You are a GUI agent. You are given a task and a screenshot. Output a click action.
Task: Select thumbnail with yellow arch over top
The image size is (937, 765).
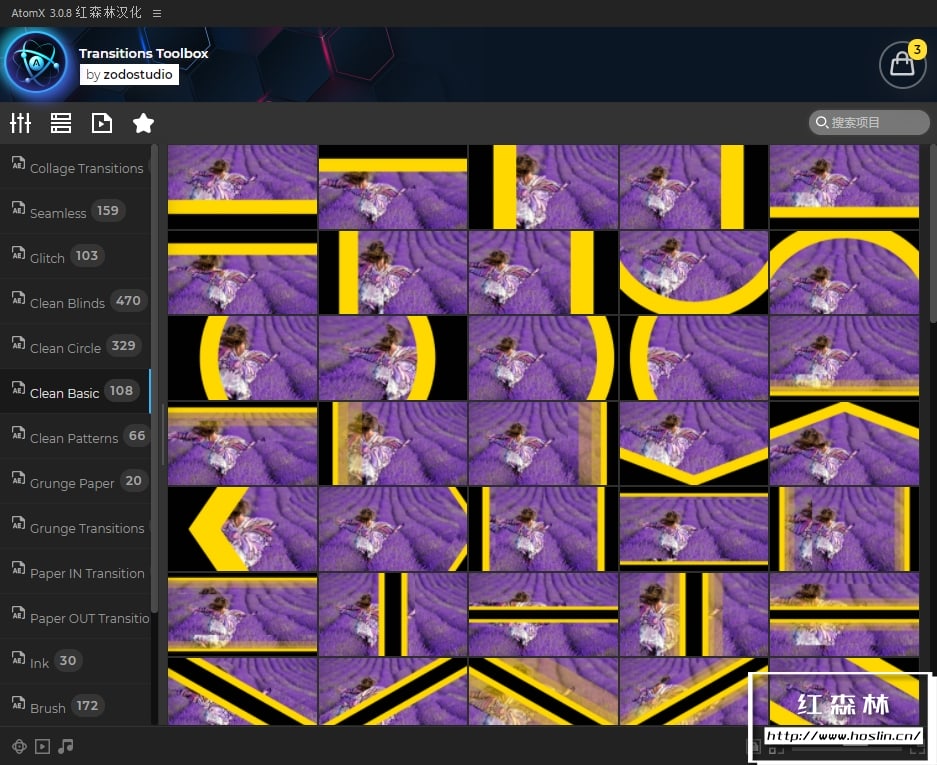[x=844, y=273]
